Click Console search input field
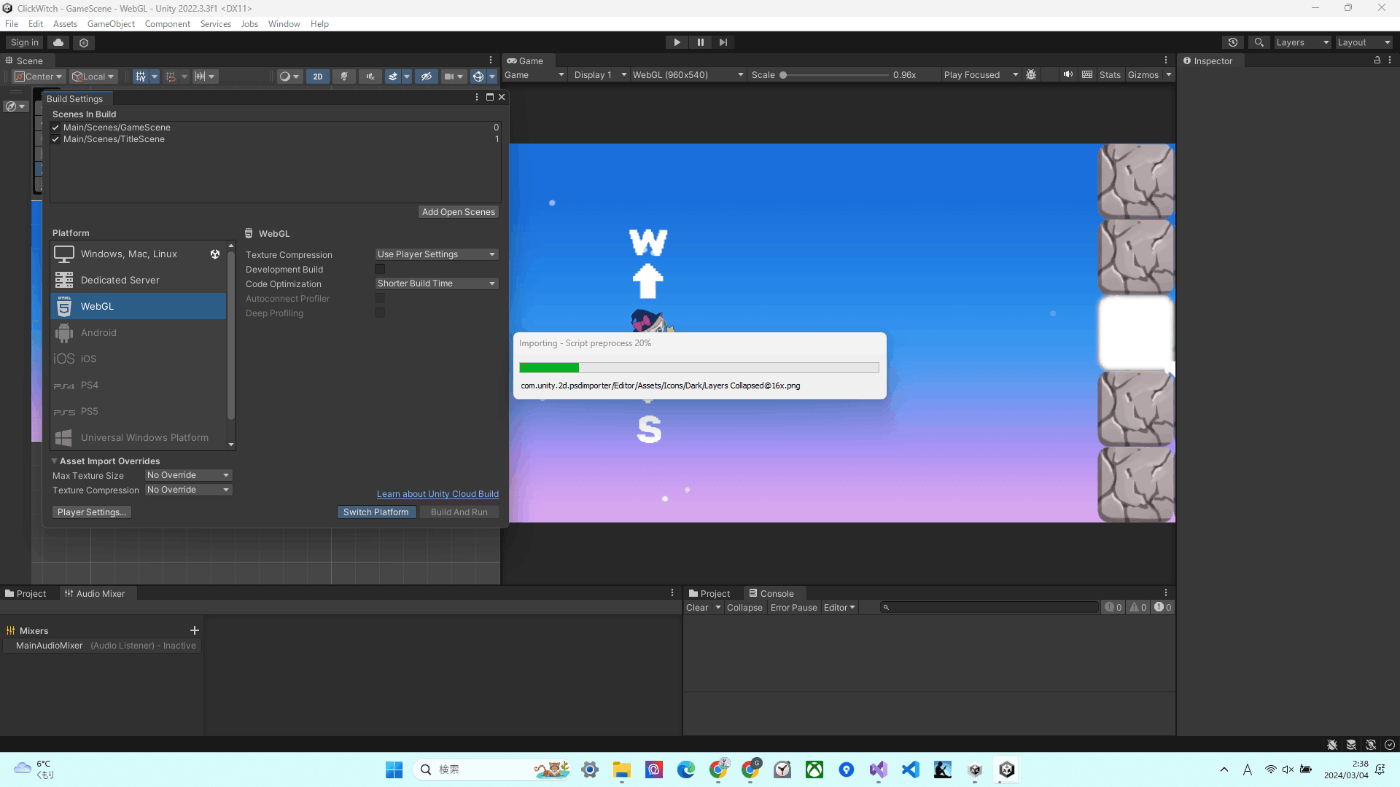The width and height of the screenshot is (1400, 787). coord(989,607)
